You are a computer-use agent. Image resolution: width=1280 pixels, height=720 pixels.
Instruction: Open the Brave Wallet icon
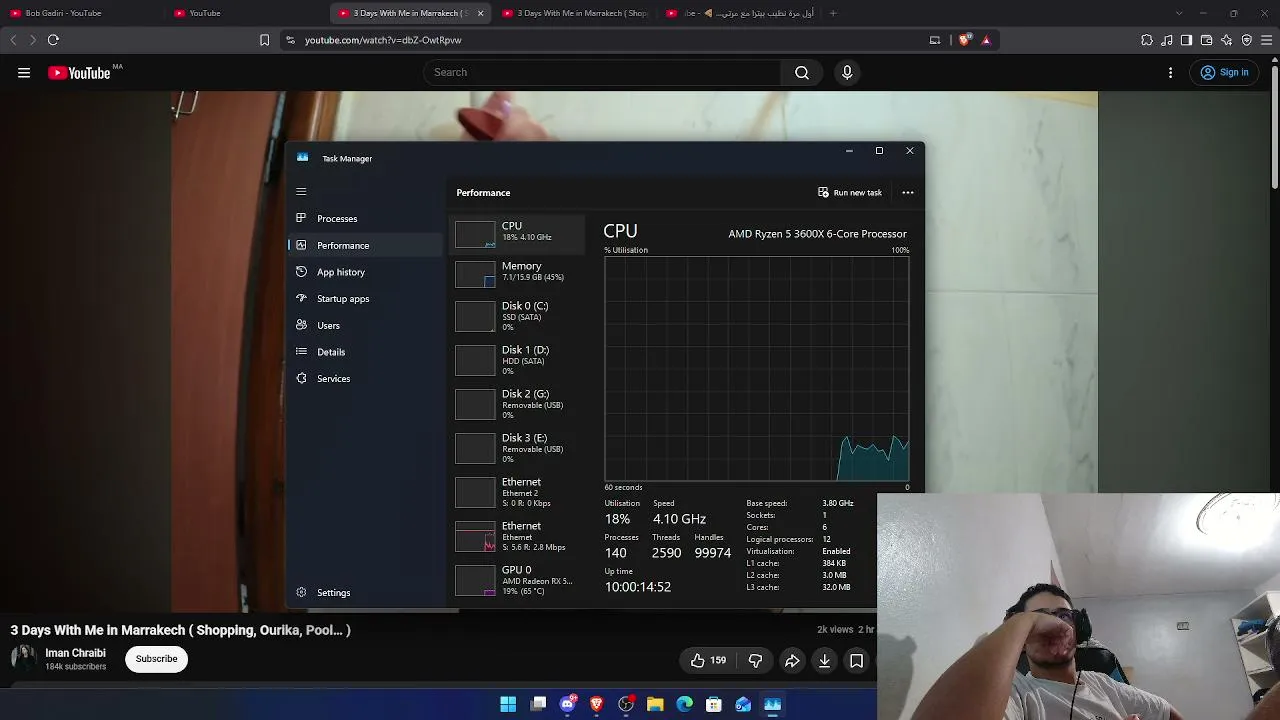tap(1206, 40)
